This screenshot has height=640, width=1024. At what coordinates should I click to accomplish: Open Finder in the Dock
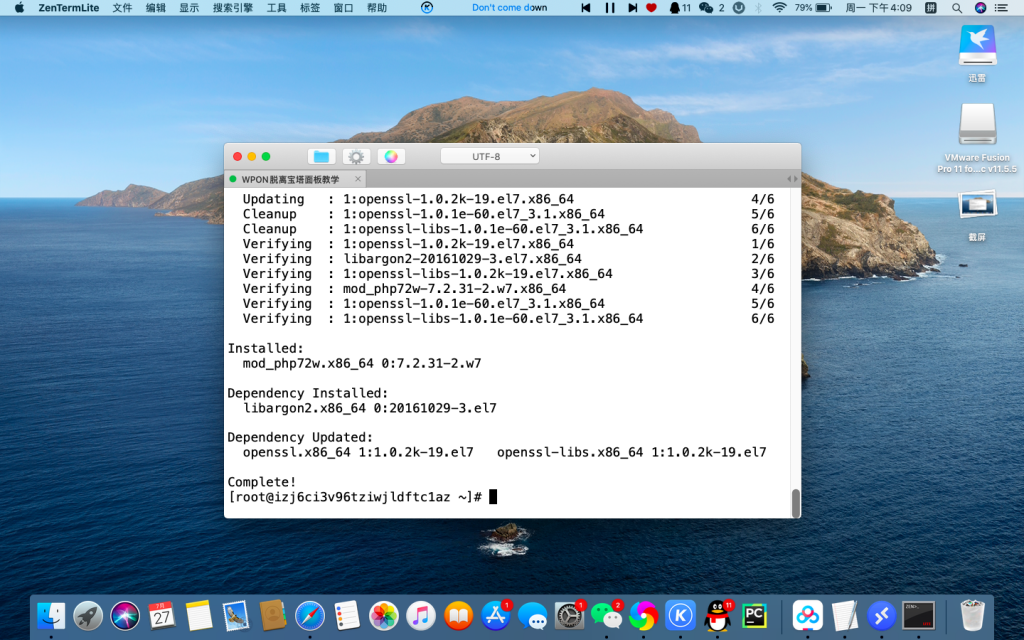51,616
